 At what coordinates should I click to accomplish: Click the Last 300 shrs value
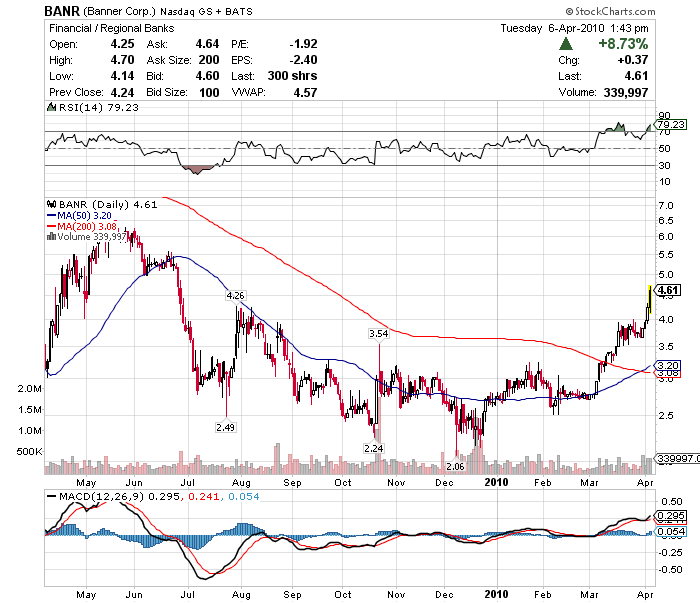tap(292, 76)
